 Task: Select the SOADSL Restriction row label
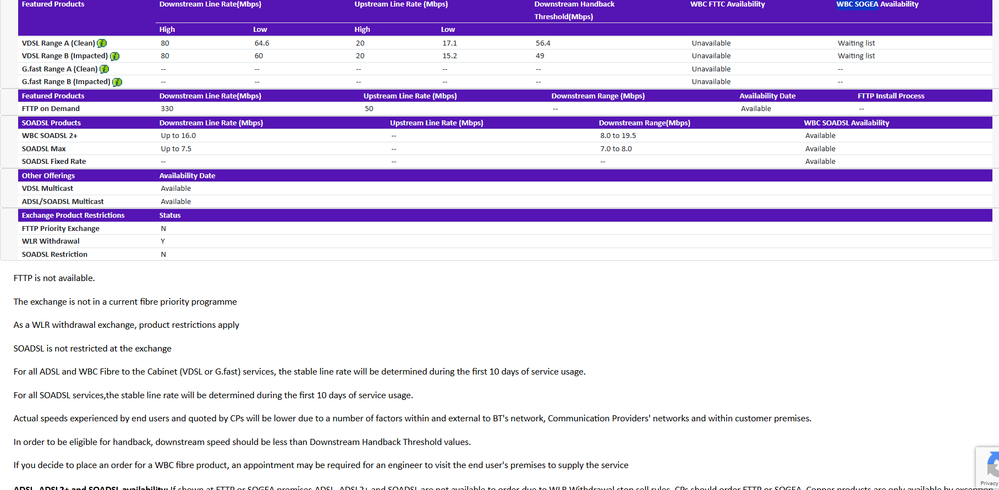[x=55, y=254]
